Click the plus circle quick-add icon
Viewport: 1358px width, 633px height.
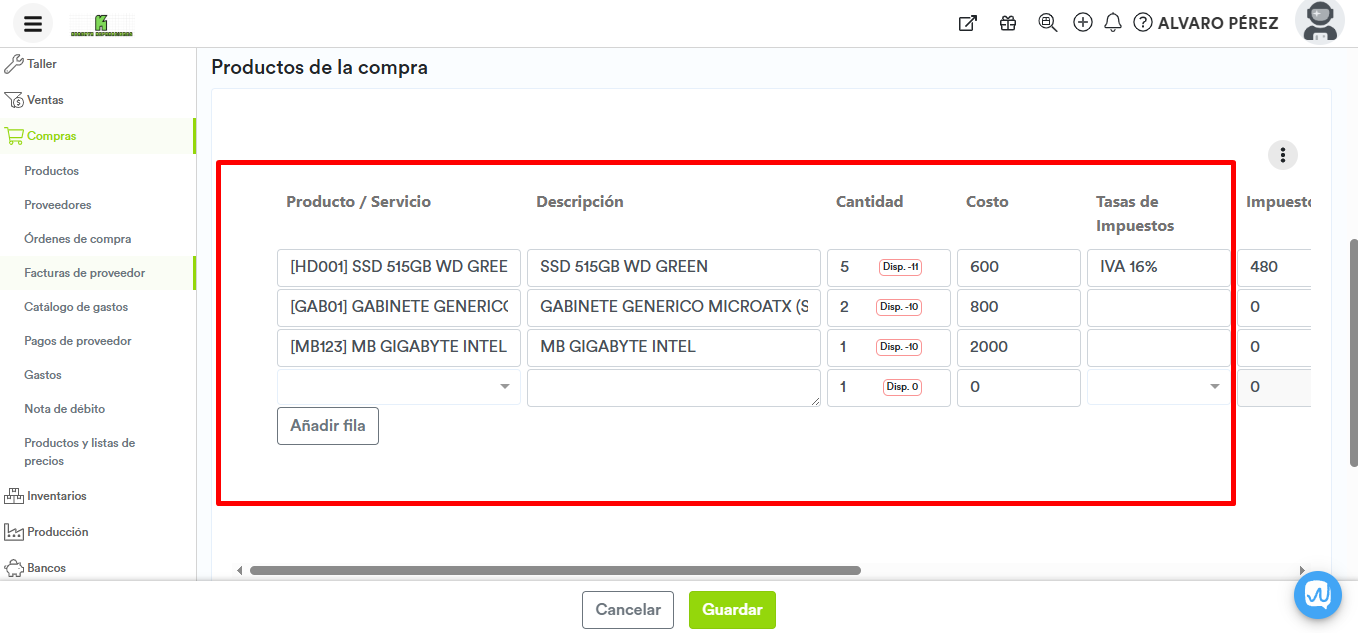1082,23
